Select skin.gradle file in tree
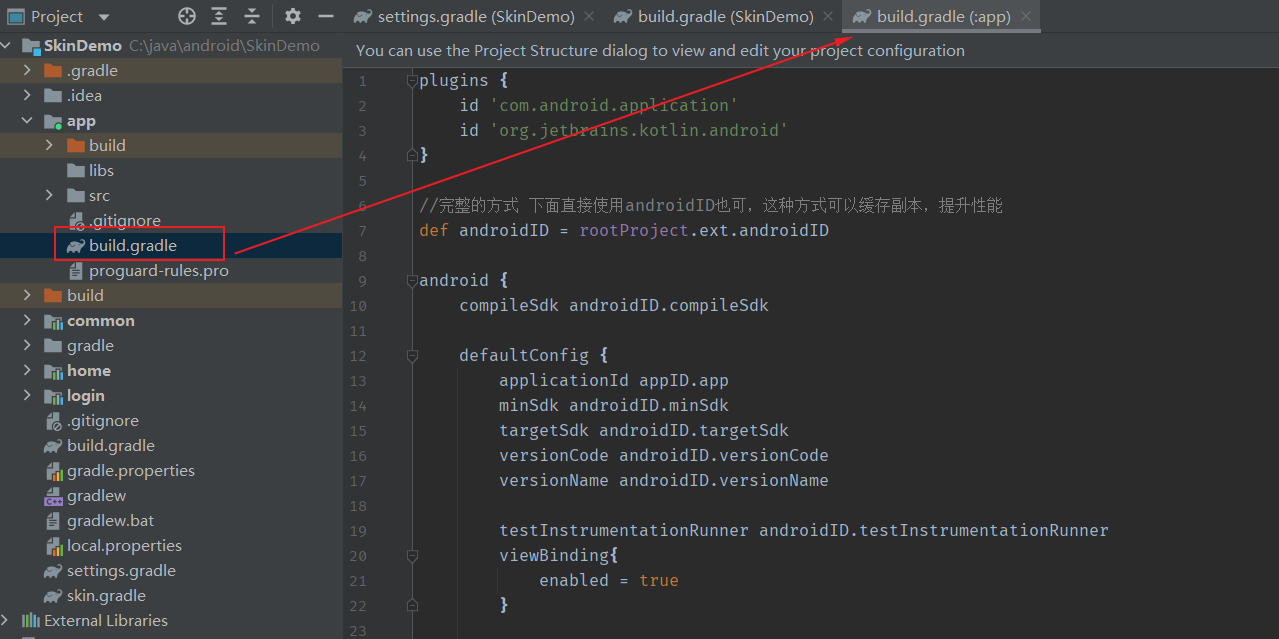The width and height of the screenshot is (1279, 639). coord(106,596)
